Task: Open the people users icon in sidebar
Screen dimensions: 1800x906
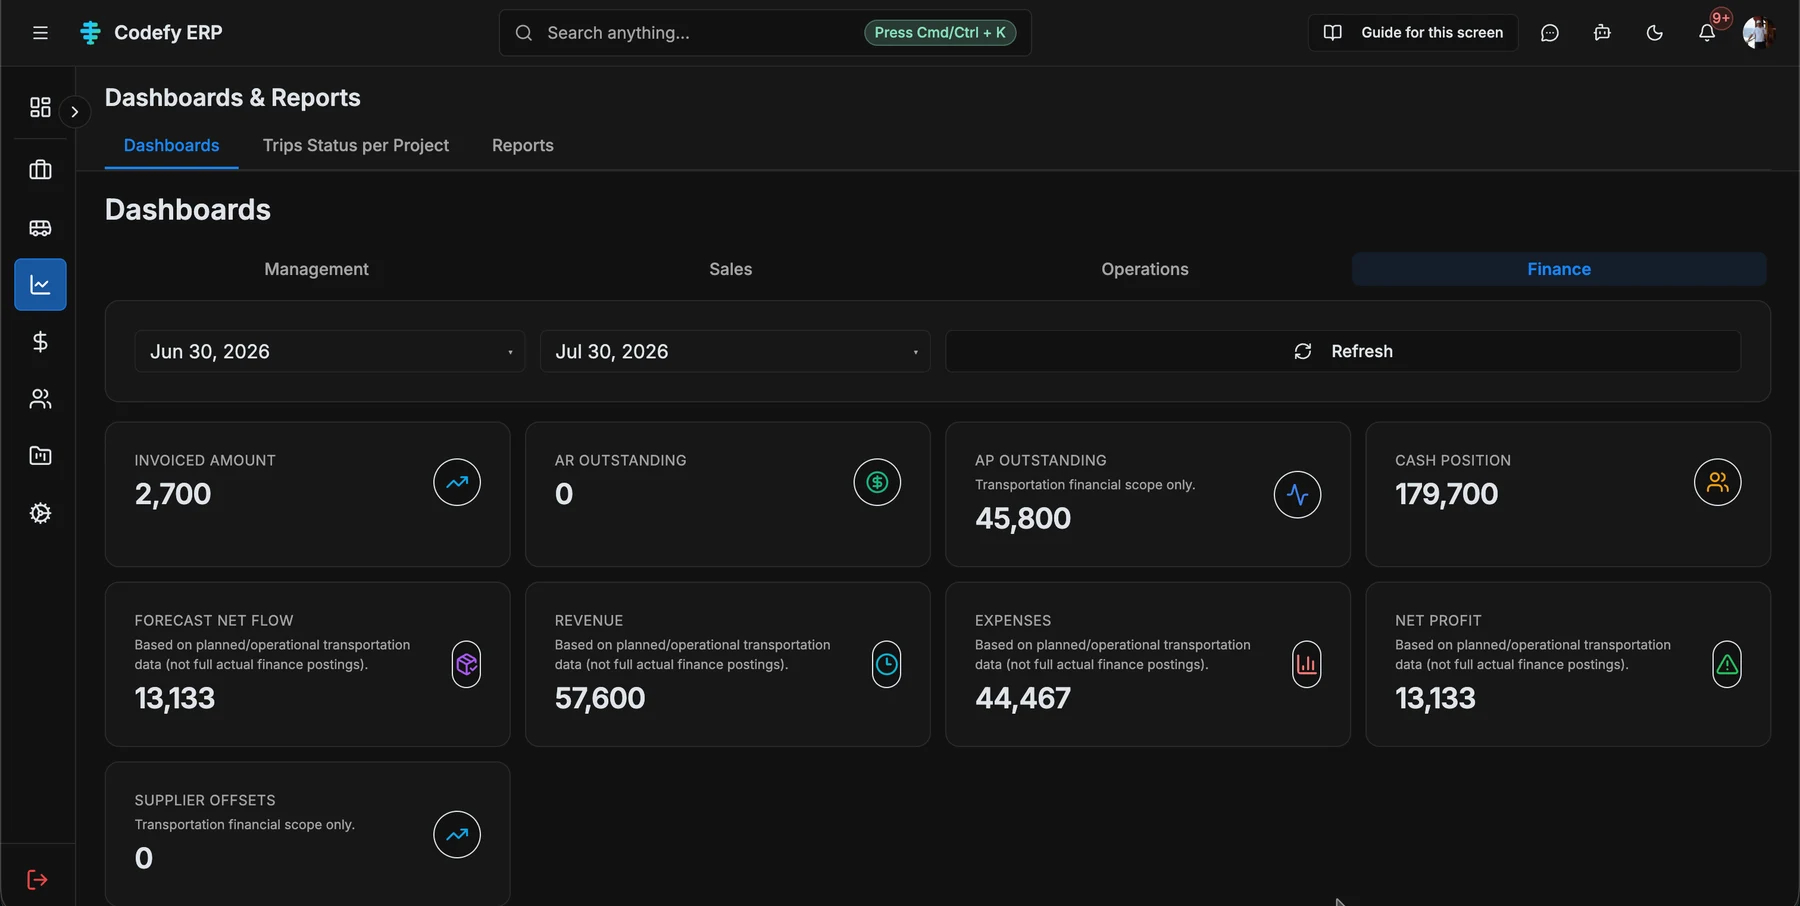Action: 40,399
